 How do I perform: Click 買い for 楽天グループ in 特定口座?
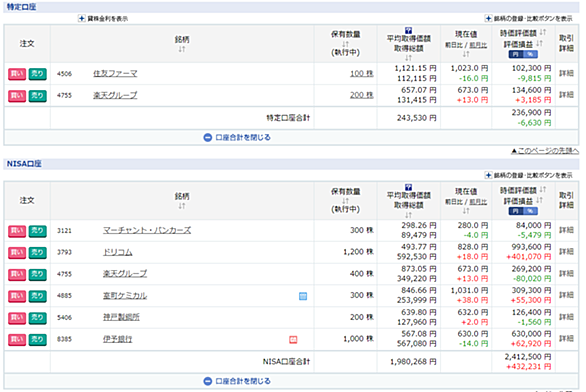[17, 96]
